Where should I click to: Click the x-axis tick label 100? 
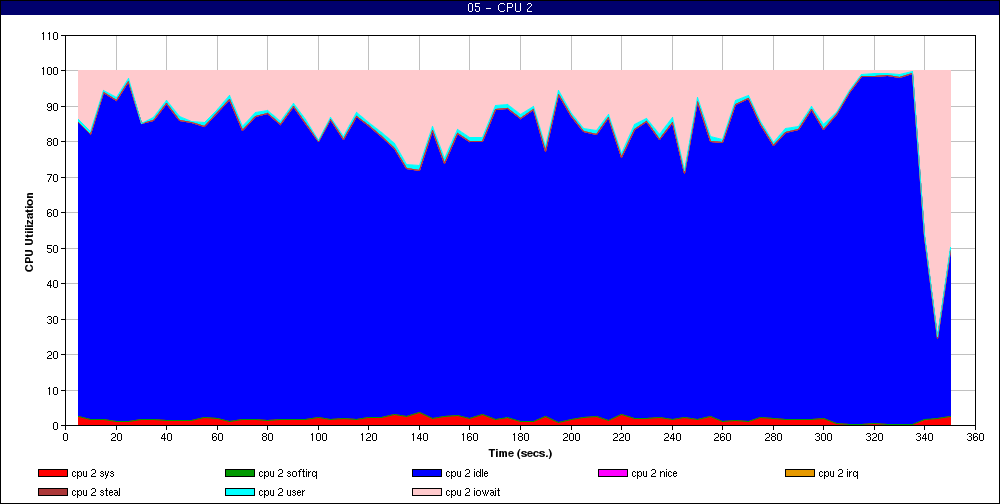point(318,437)
